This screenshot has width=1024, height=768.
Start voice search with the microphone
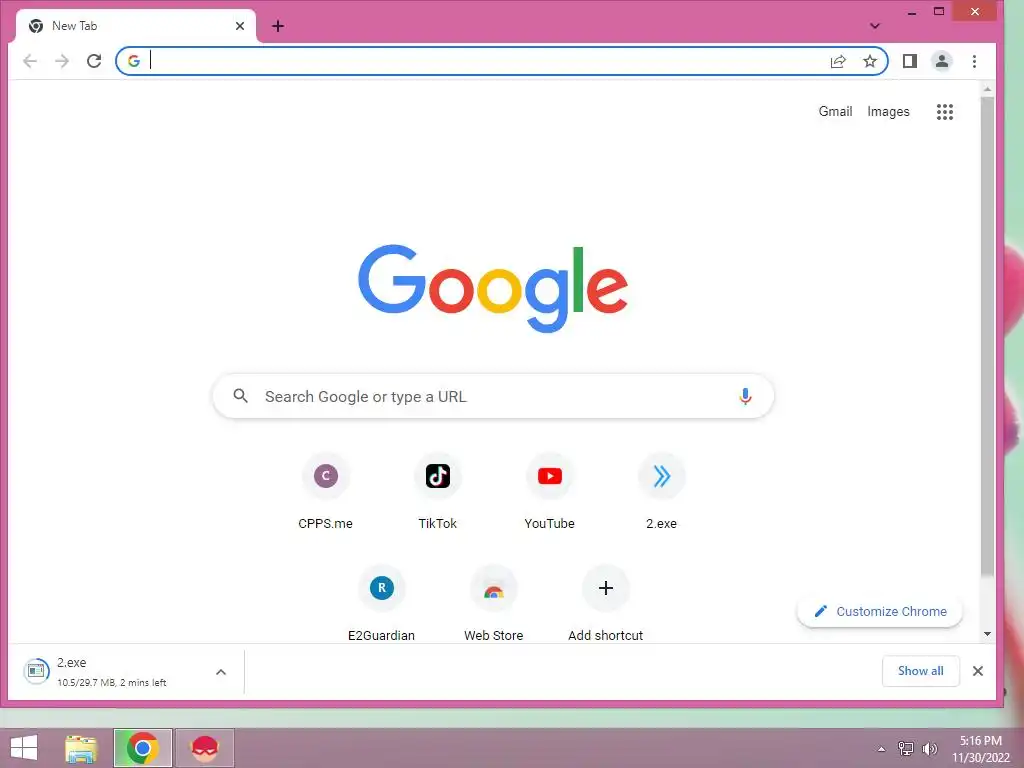(745, 396)
